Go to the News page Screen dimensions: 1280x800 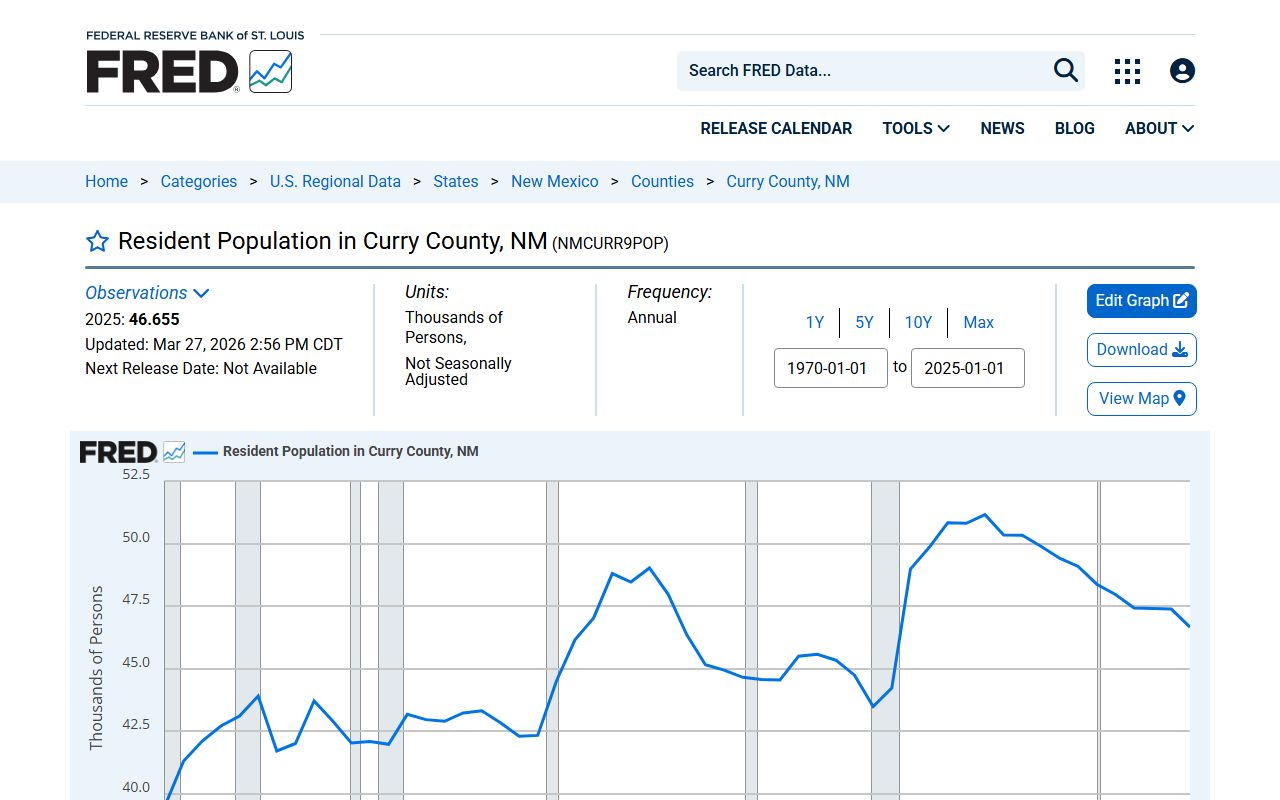(1002, 128)
